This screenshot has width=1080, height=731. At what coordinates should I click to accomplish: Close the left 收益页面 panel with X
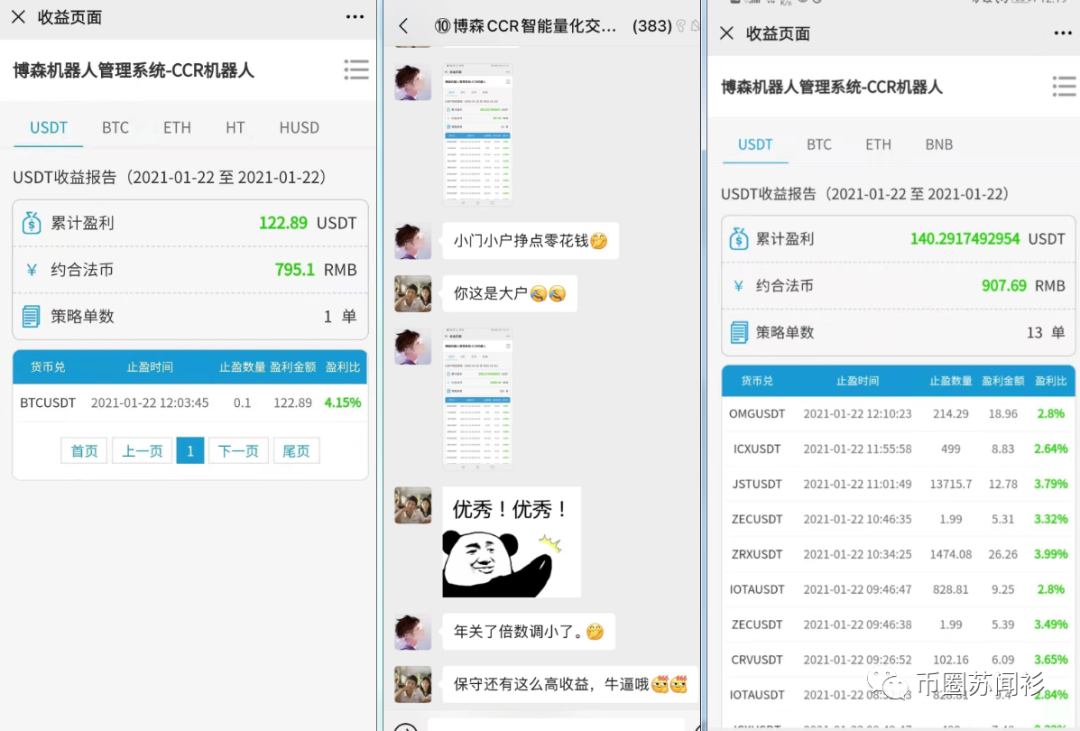(18, 17)
